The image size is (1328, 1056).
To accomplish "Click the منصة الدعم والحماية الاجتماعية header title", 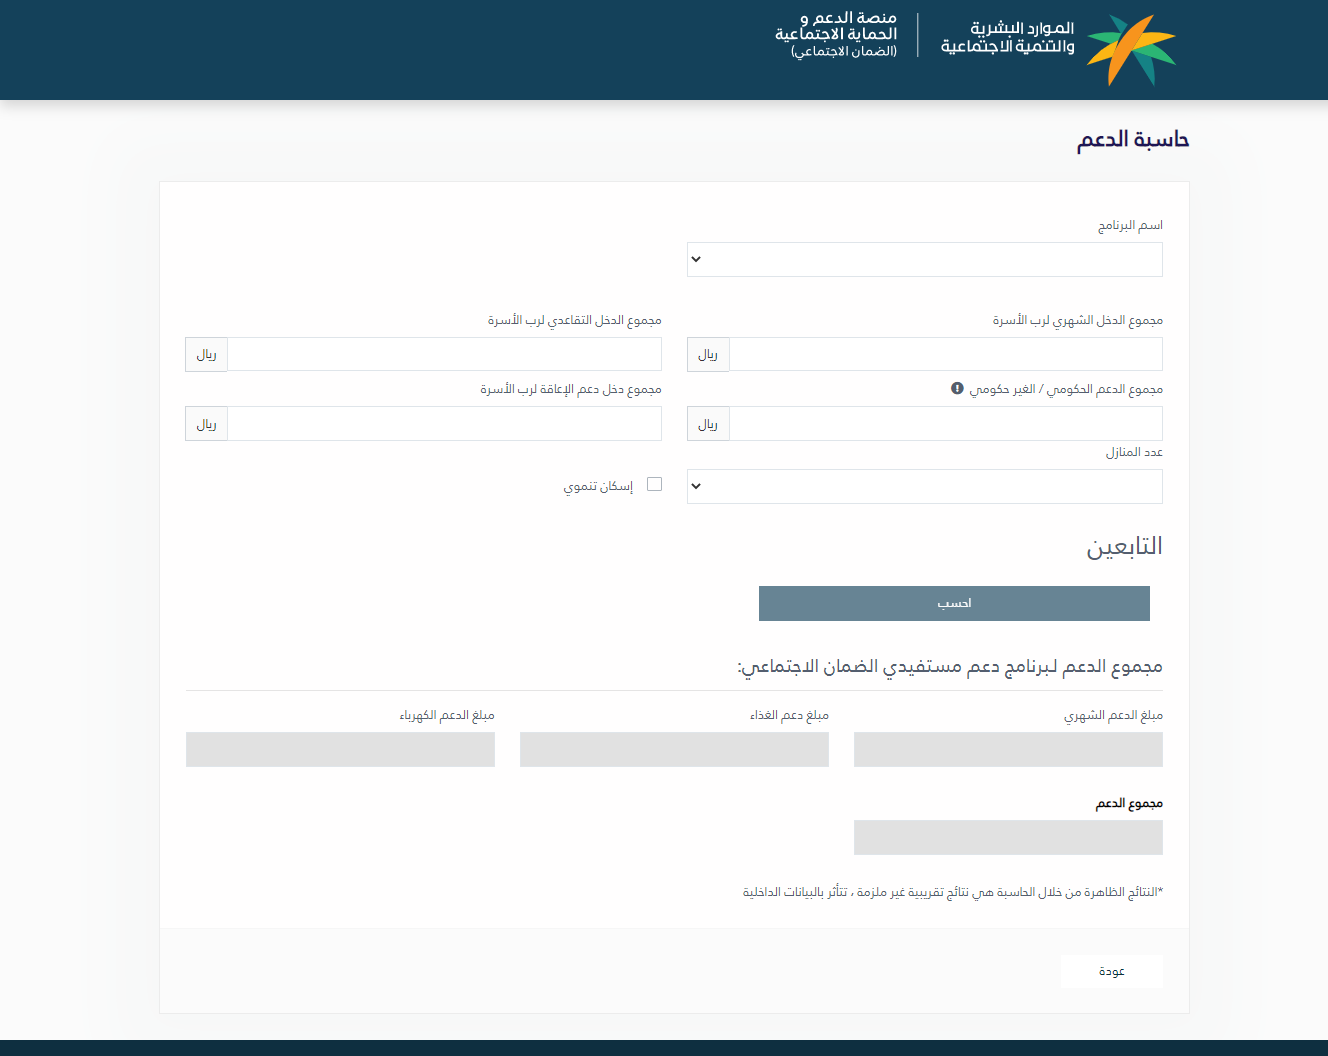I will tap(836, 34).
